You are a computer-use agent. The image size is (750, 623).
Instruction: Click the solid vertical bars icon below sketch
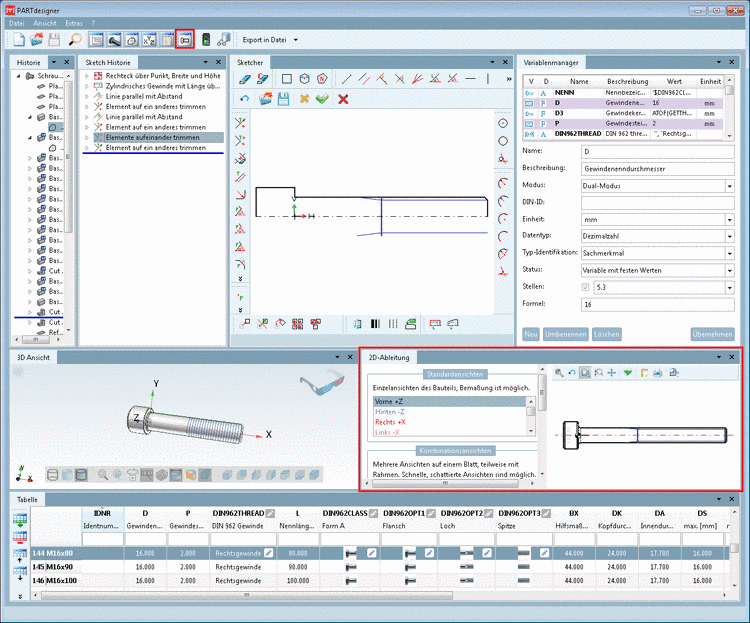point(375,324)
